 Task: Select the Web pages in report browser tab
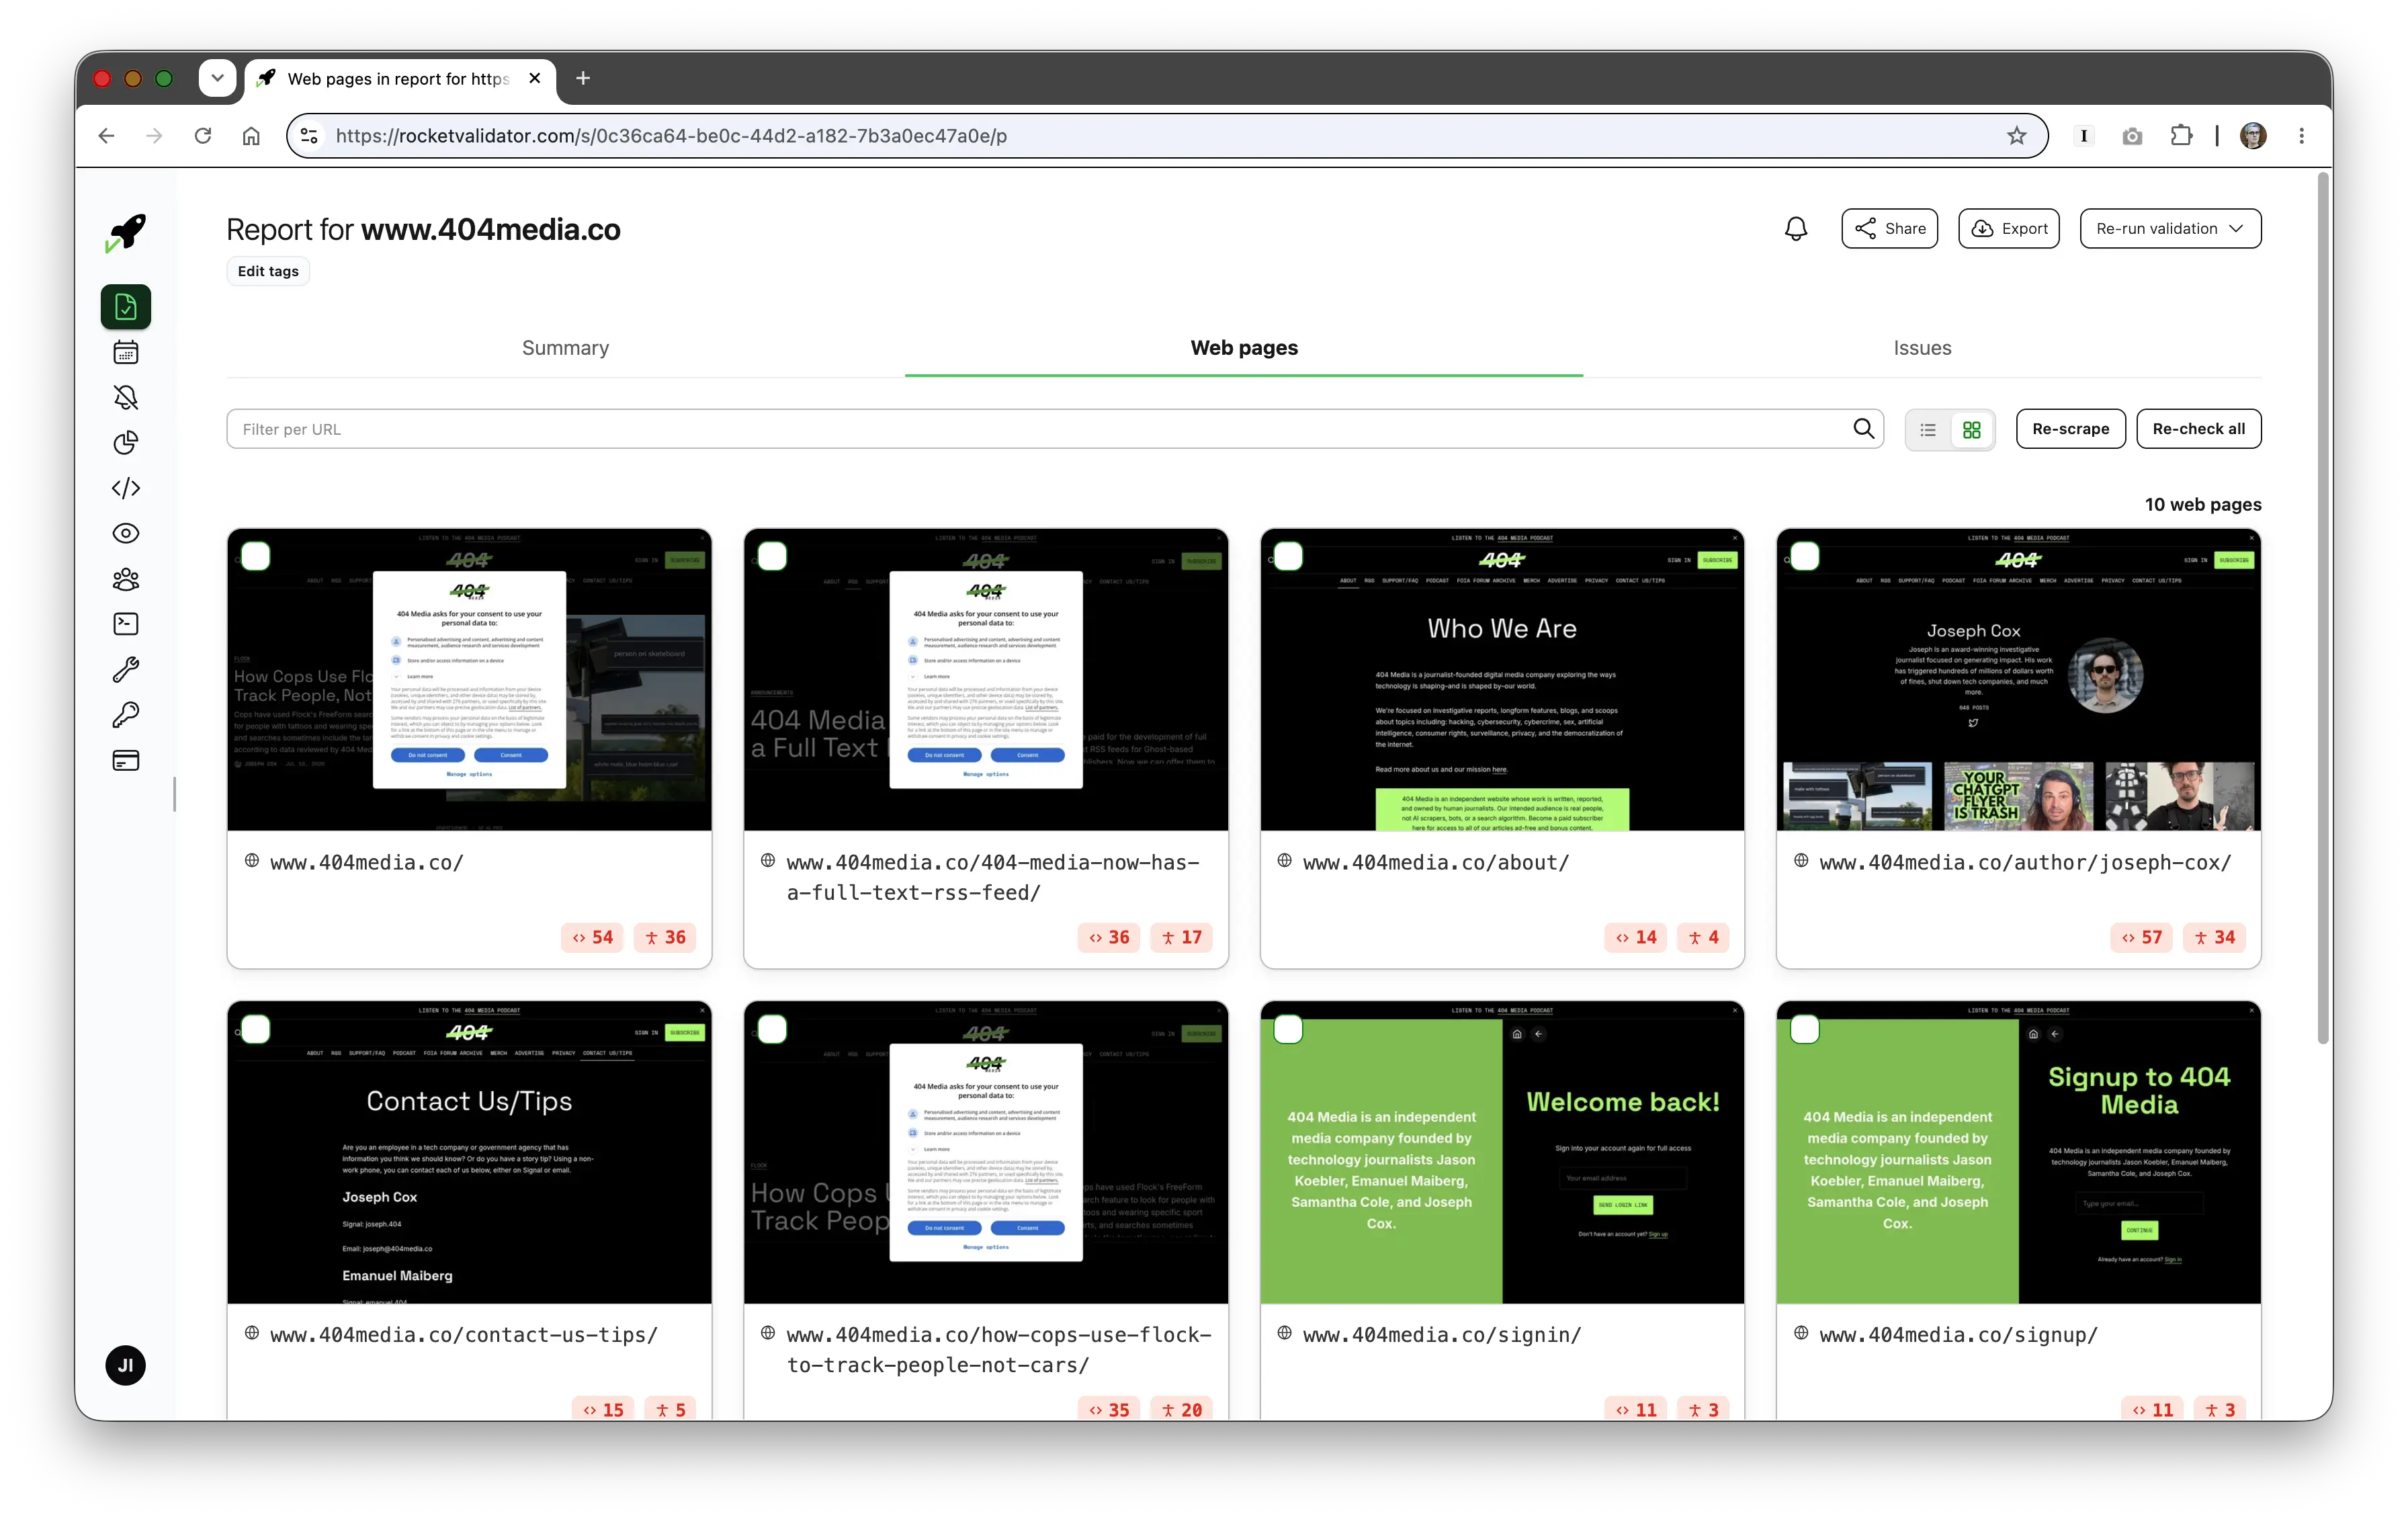pyautogui.click(x=398, y=78)
